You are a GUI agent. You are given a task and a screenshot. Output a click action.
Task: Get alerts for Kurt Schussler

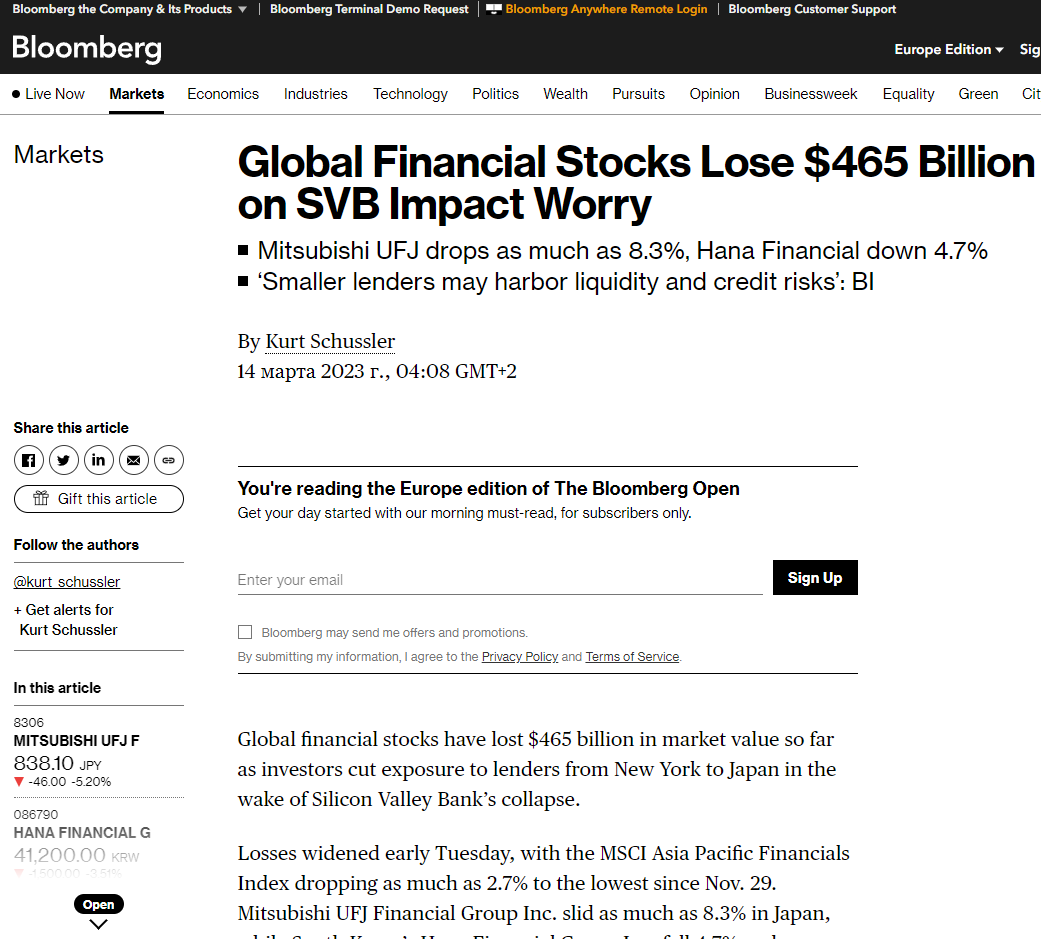[66, 620]
